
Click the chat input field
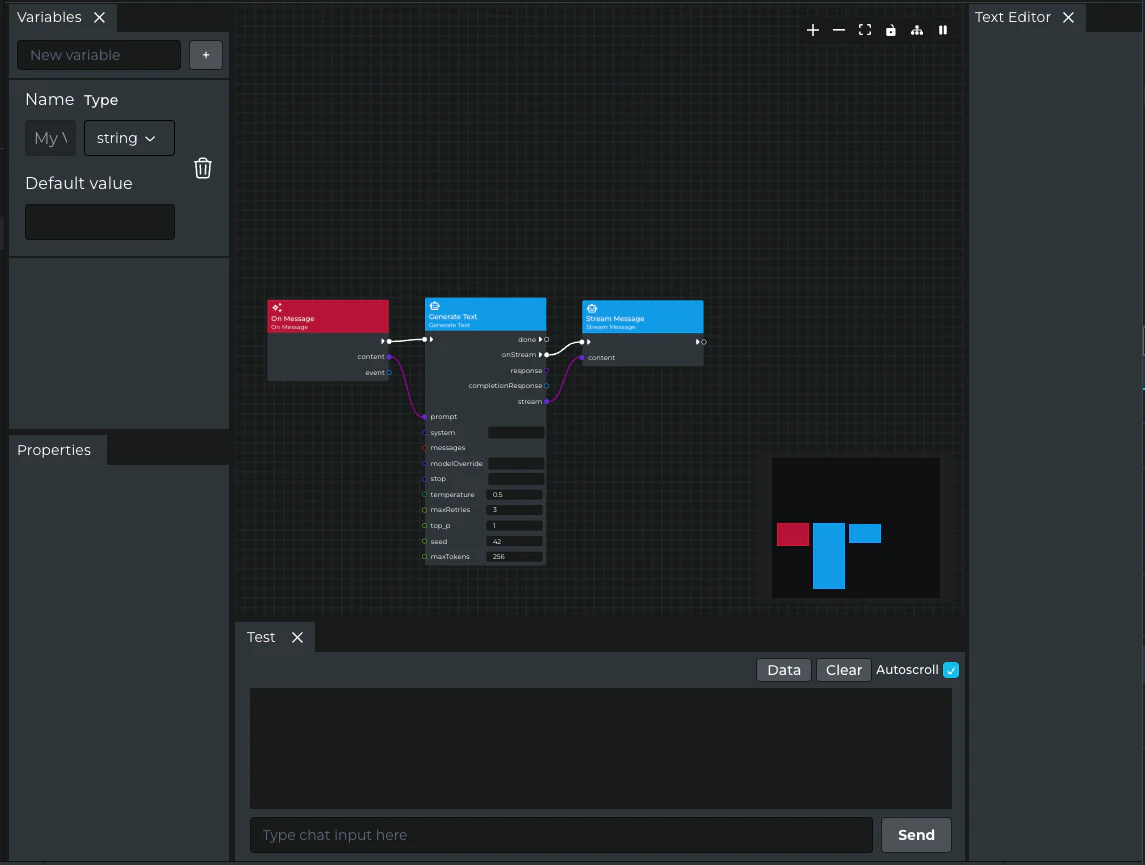coord(561,835)
